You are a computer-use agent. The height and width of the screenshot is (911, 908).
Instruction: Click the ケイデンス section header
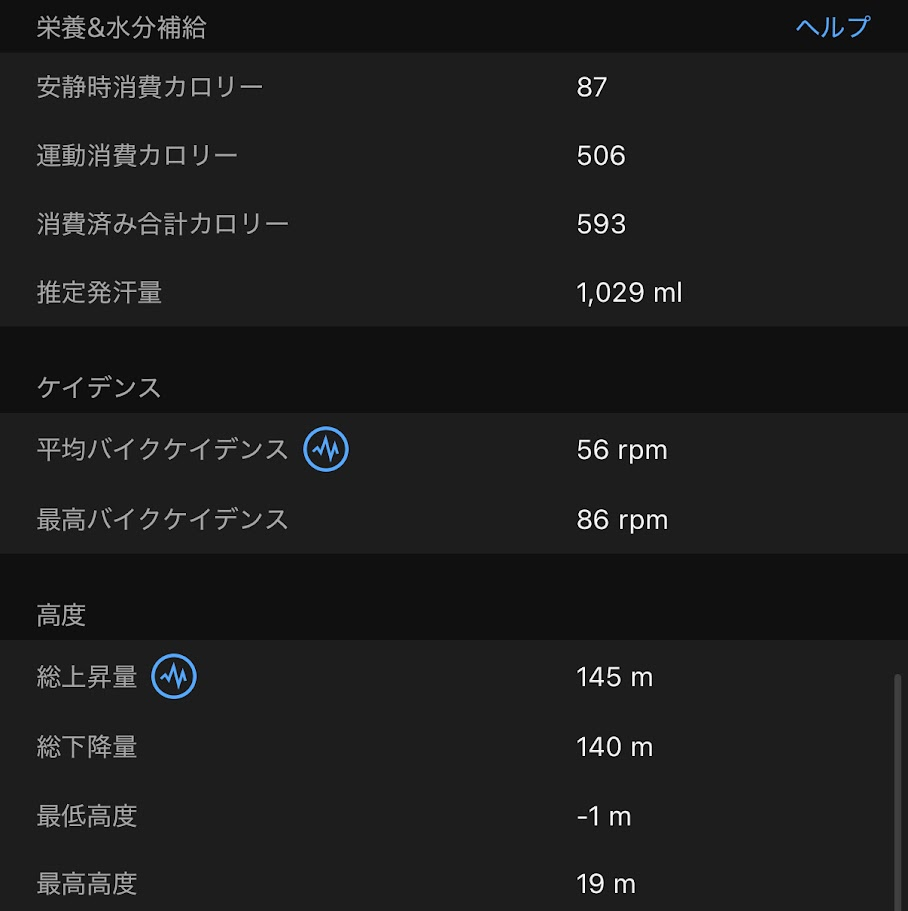pos(99,388)
